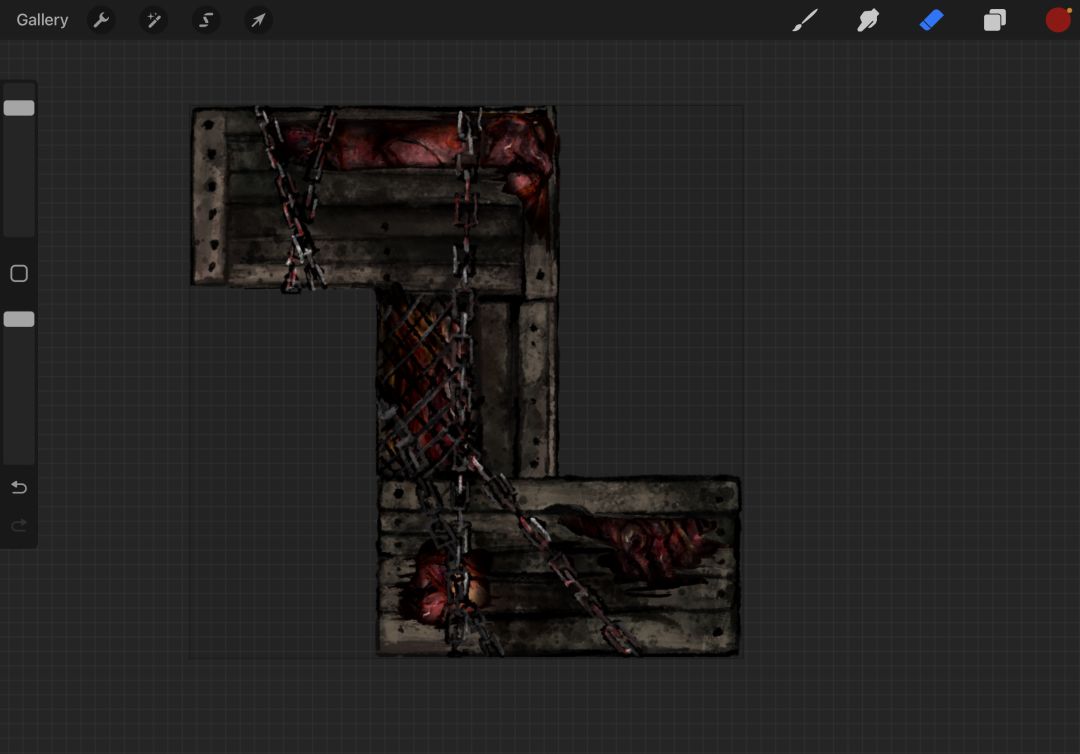Activate the Transform arrow tool
1080x754 pixels.
(x=258, y=20)
